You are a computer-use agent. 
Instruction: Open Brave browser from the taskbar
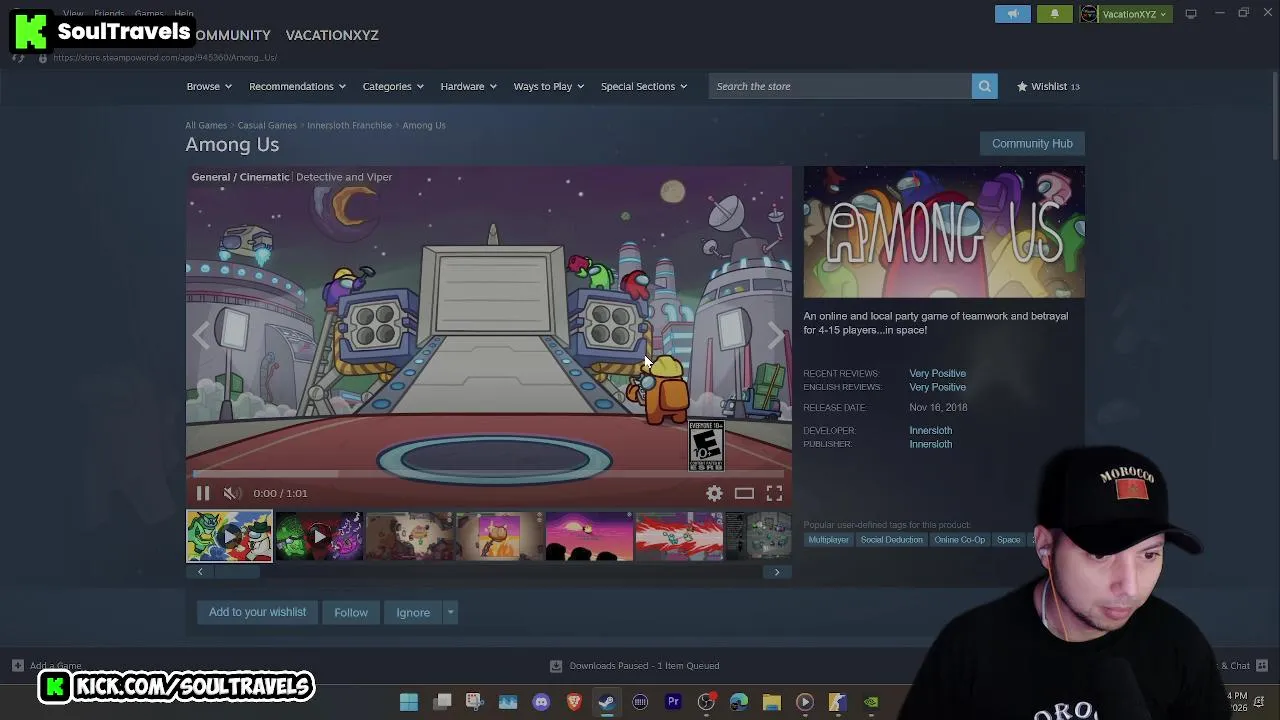[x=574, y=702]
